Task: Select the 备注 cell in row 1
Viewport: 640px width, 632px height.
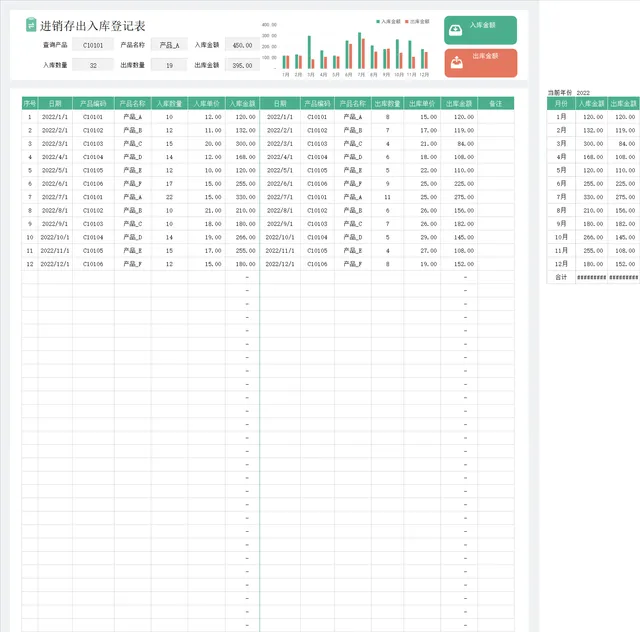Action: click(x=496, y=117)
